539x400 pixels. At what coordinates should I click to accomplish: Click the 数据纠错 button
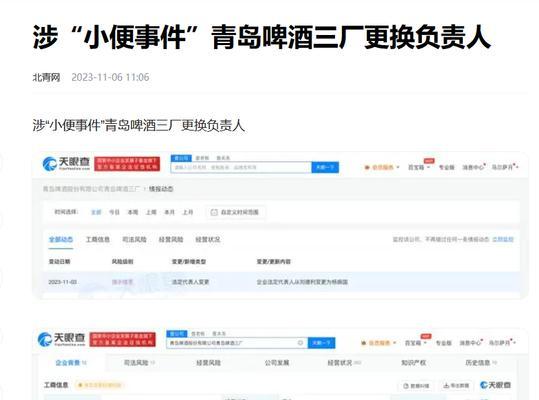416,386
